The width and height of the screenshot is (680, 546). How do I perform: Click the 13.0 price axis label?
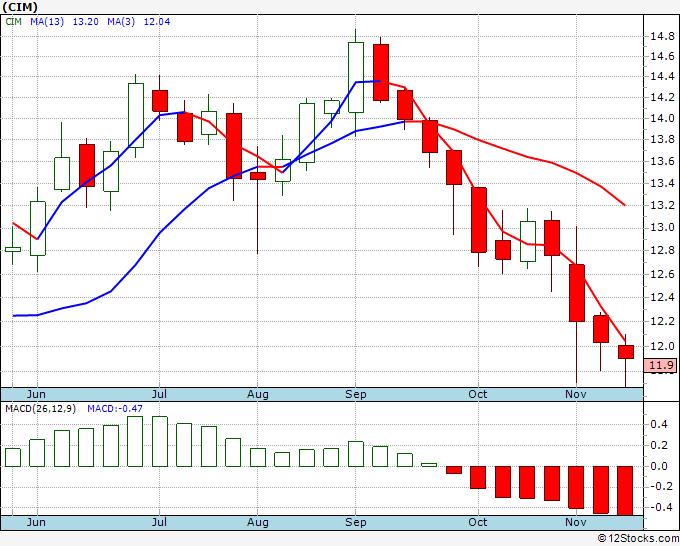[x=662, y=227]
